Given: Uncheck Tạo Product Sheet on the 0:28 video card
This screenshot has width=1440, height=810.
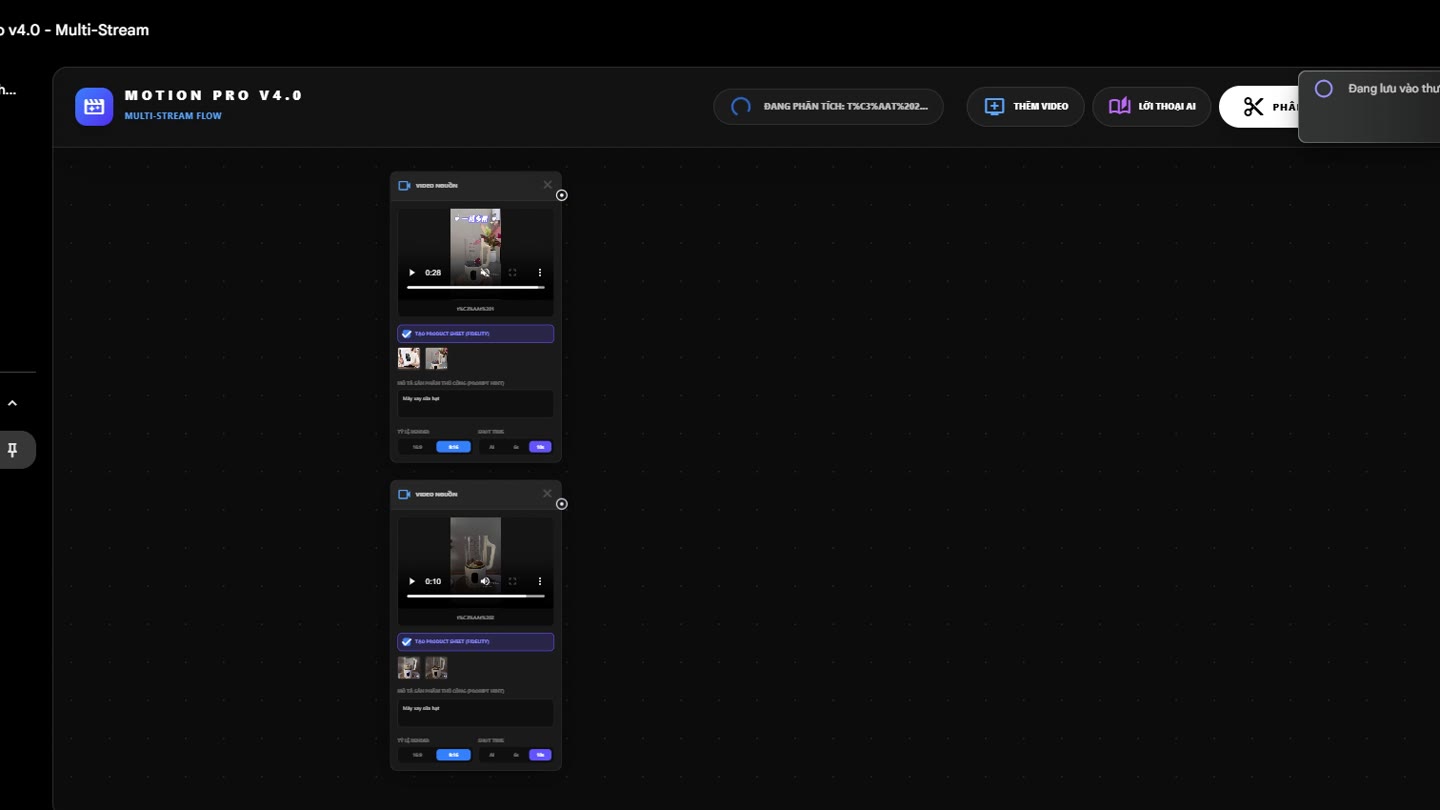Looking at the screenshot, I should click(407, 334).
